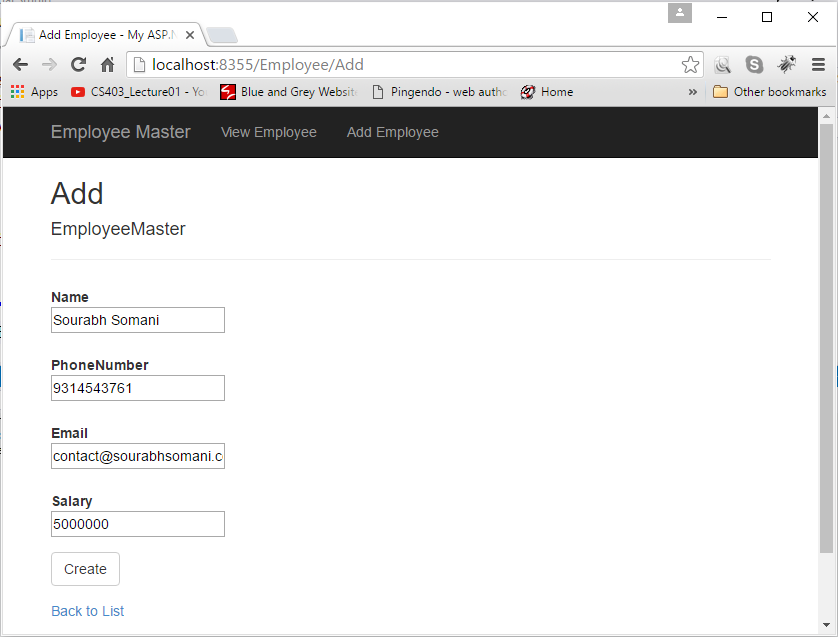Screen dimensions: 838x637
Task: Click the PhoneNumber field label
Action: [100, 365]
